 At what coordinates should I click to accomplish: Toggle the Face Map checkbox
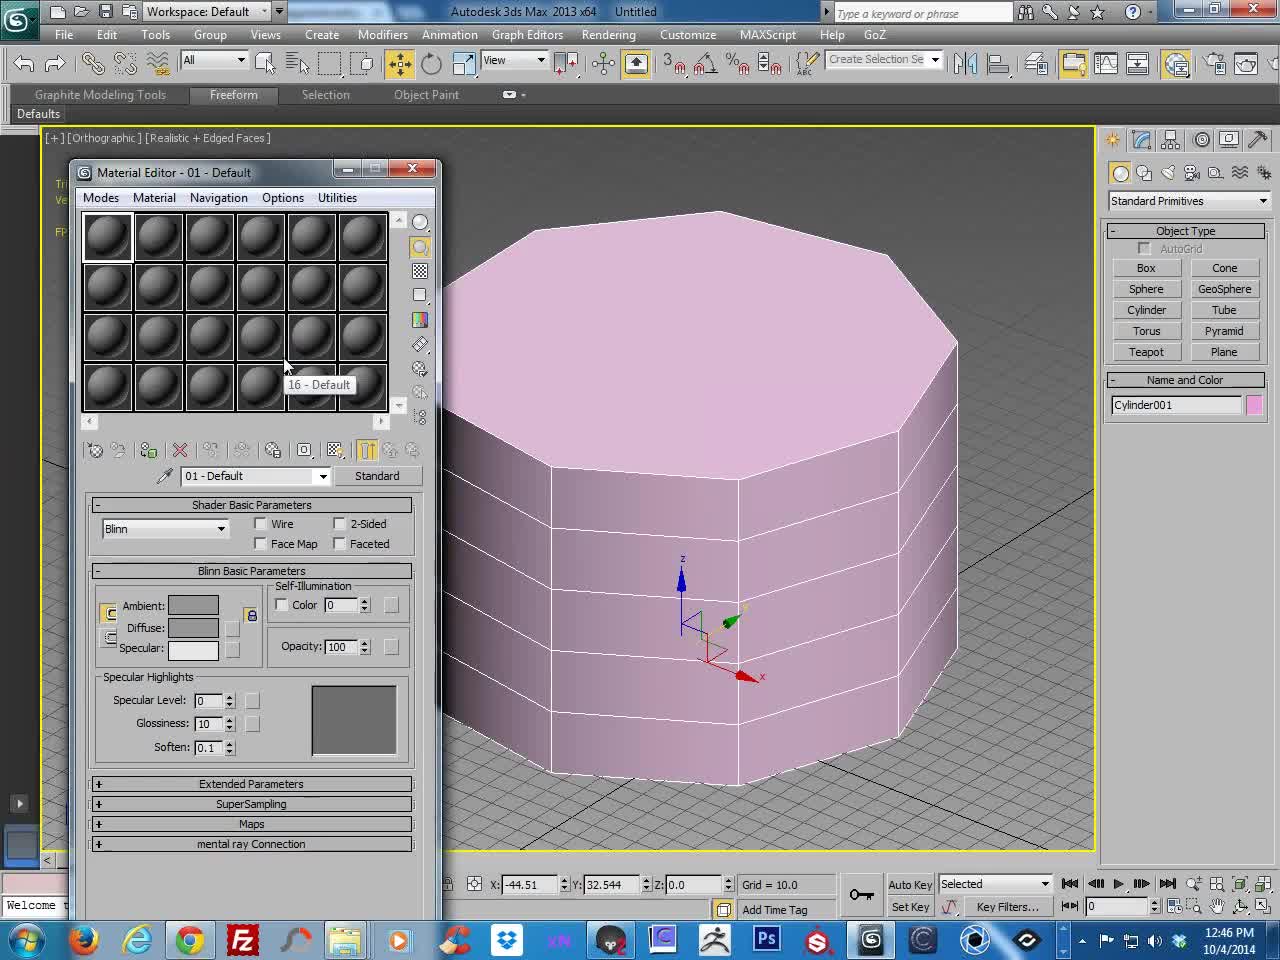(x=261, y=544)
